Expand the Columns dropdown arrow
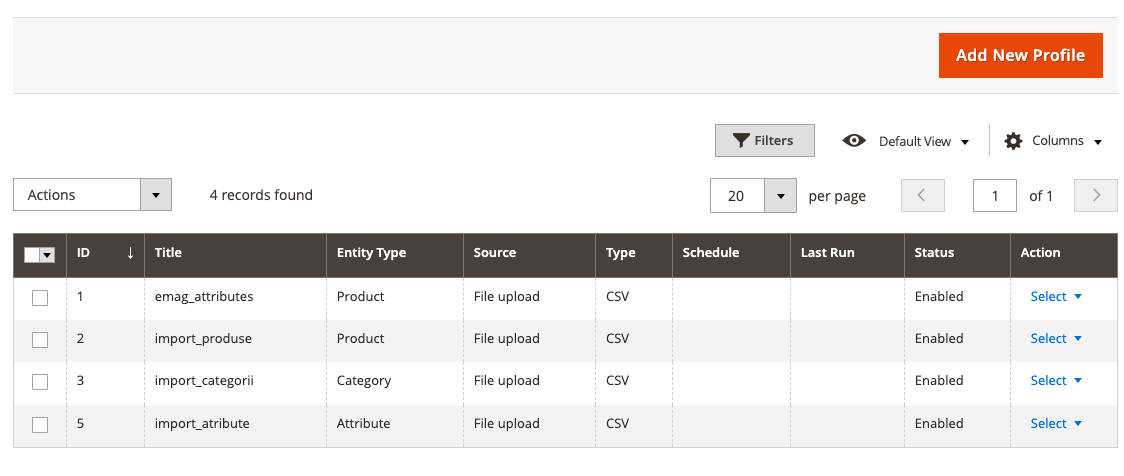The height and width of the screenshot is (476, 1124). click(1097, 142)
